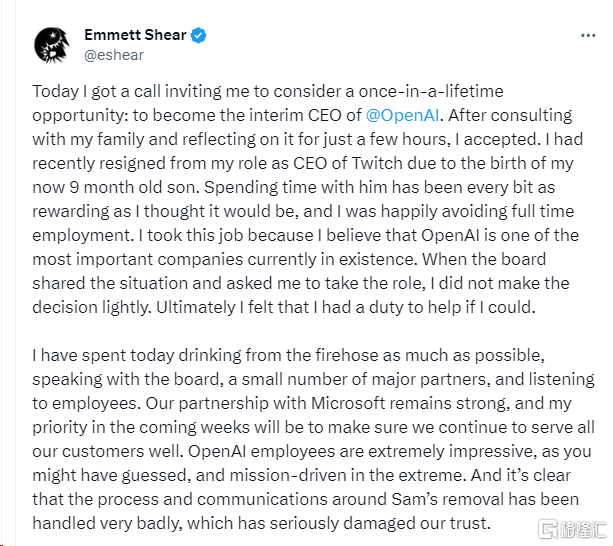The width and height of the screenshot is (613, 546).
Task: Click the watermark logo icon at bottom right
Action: [547, 529]
